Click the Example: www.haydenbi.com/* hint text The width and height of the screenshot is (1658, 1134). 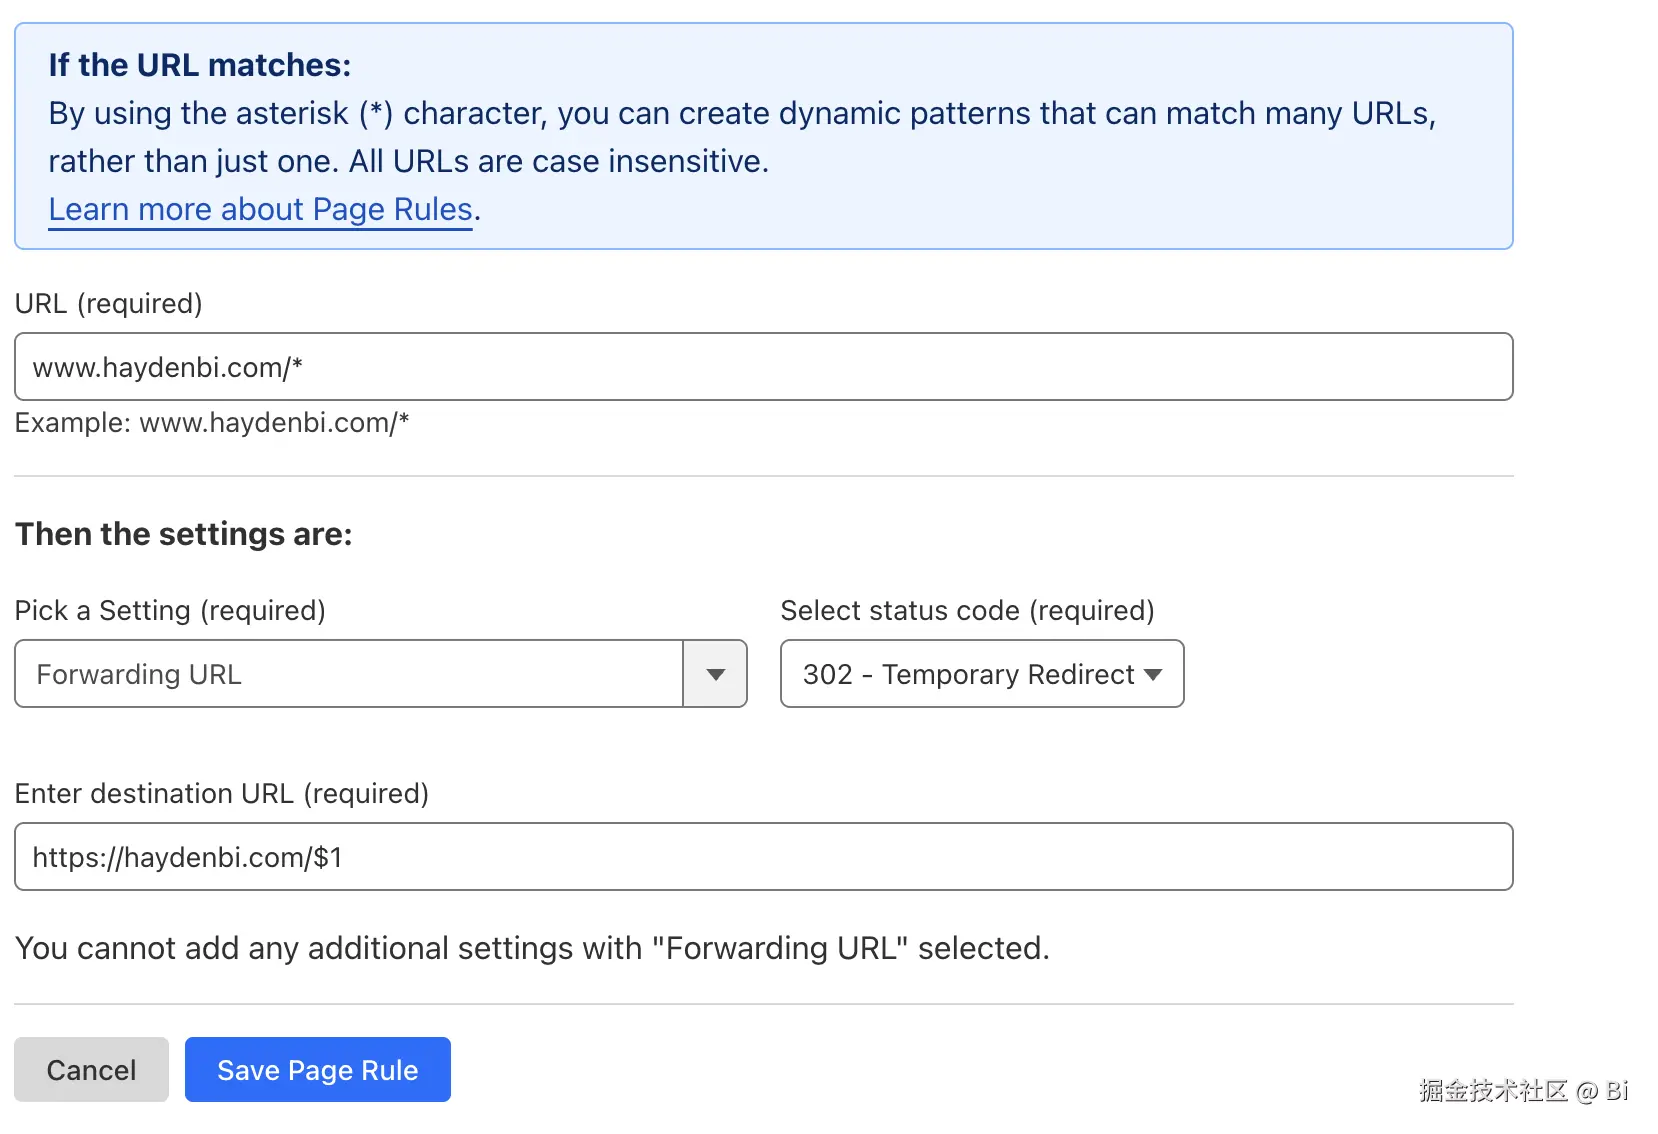(212, 423)
